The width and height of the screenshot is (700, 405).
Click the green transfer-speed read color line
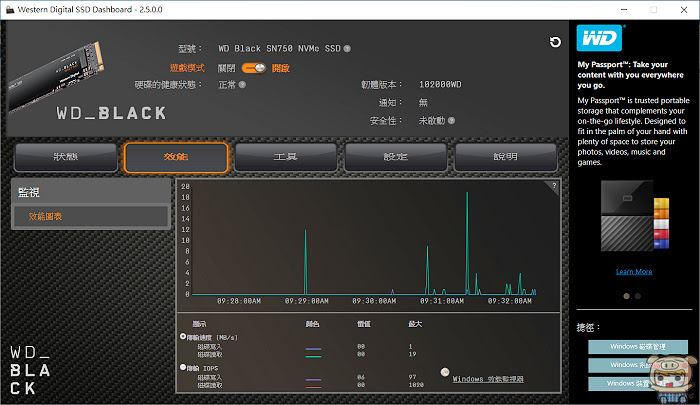(313, 356)
